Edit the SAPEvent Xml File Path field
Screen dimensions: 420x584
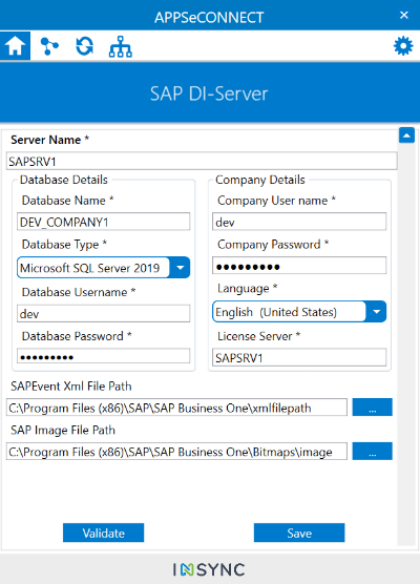point(176,407)
